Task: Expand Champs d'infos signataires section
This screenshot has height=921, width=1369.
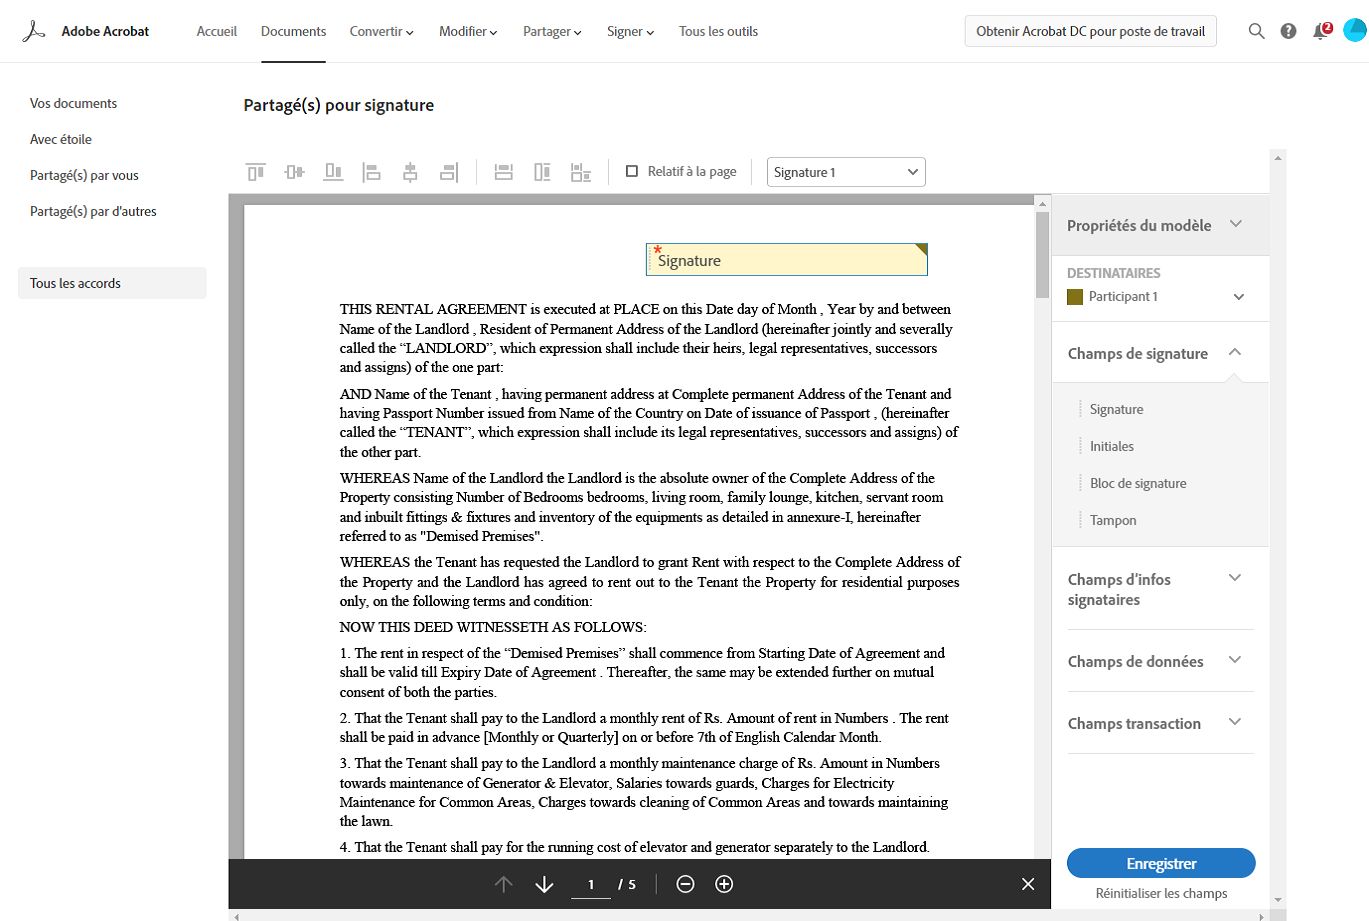Action: 1160,589
